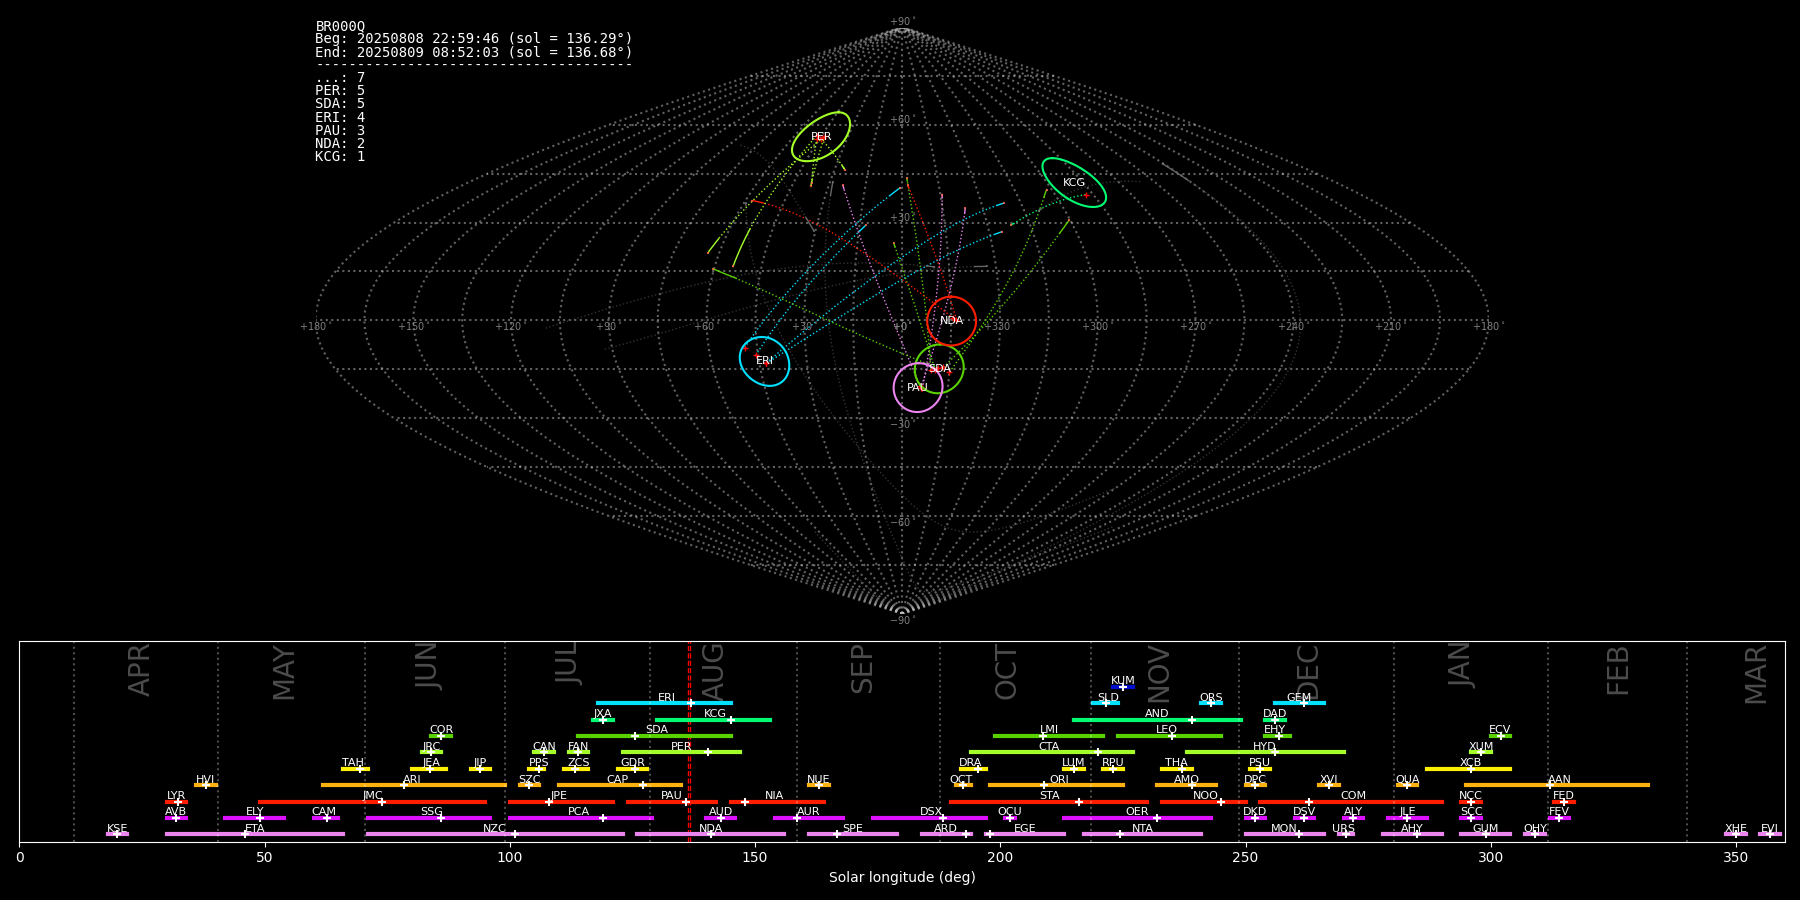
Task: Click the 'ERI: 4' legend line
Action: 340,117
